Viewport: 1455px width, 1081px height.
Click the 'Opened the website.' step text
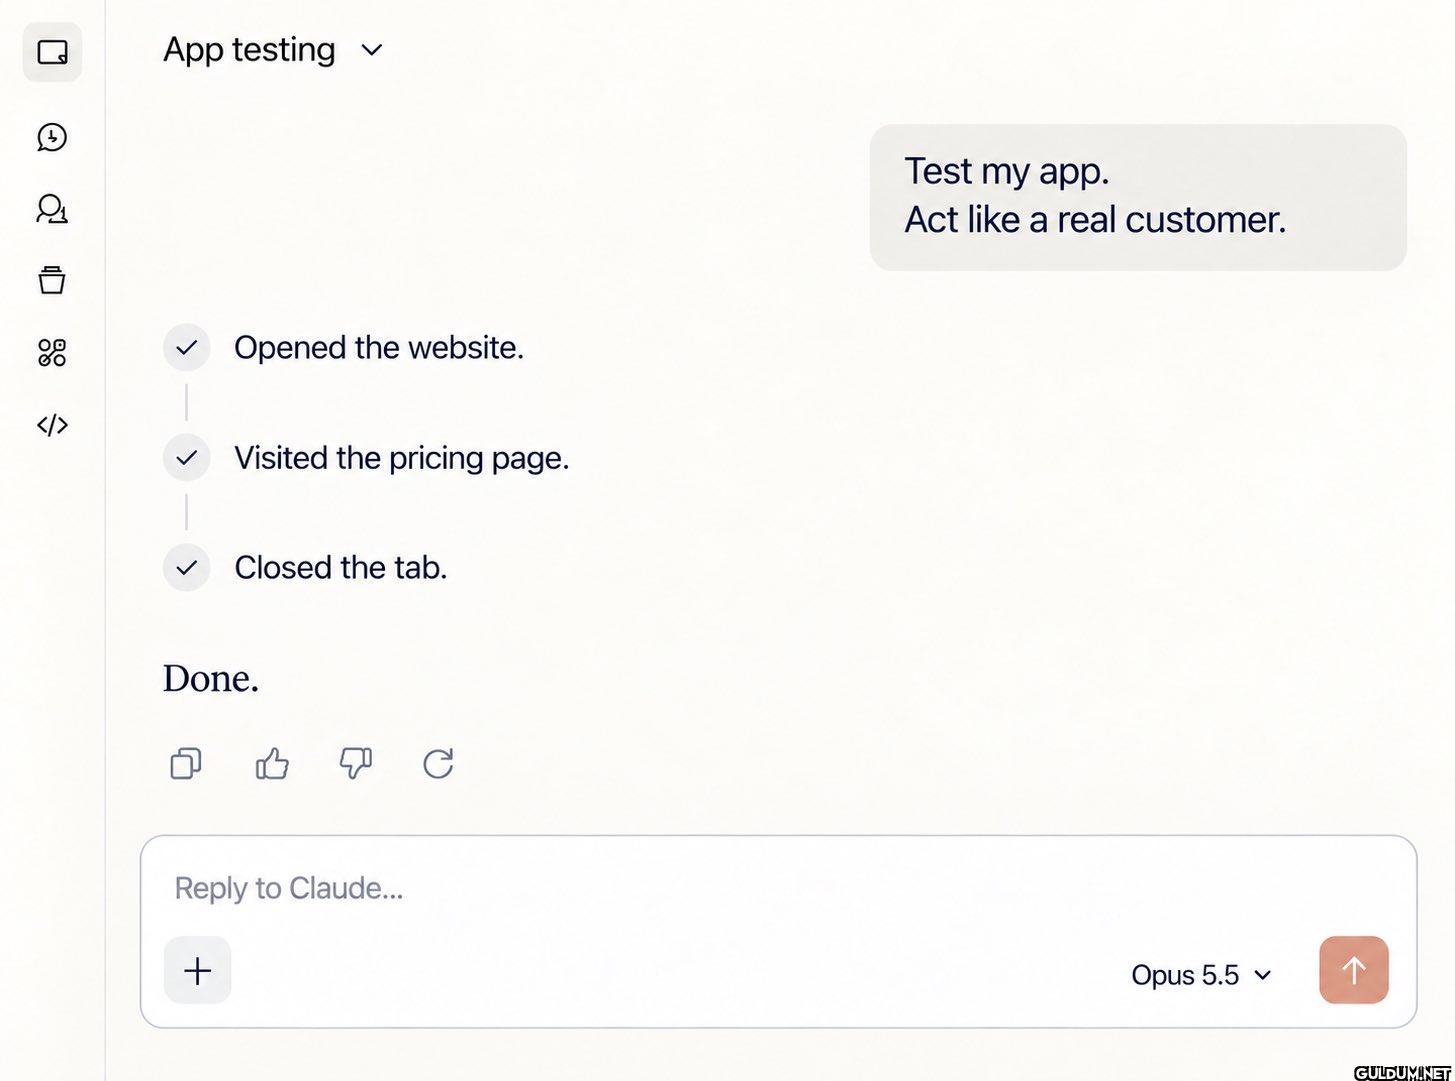pos(379,348)
